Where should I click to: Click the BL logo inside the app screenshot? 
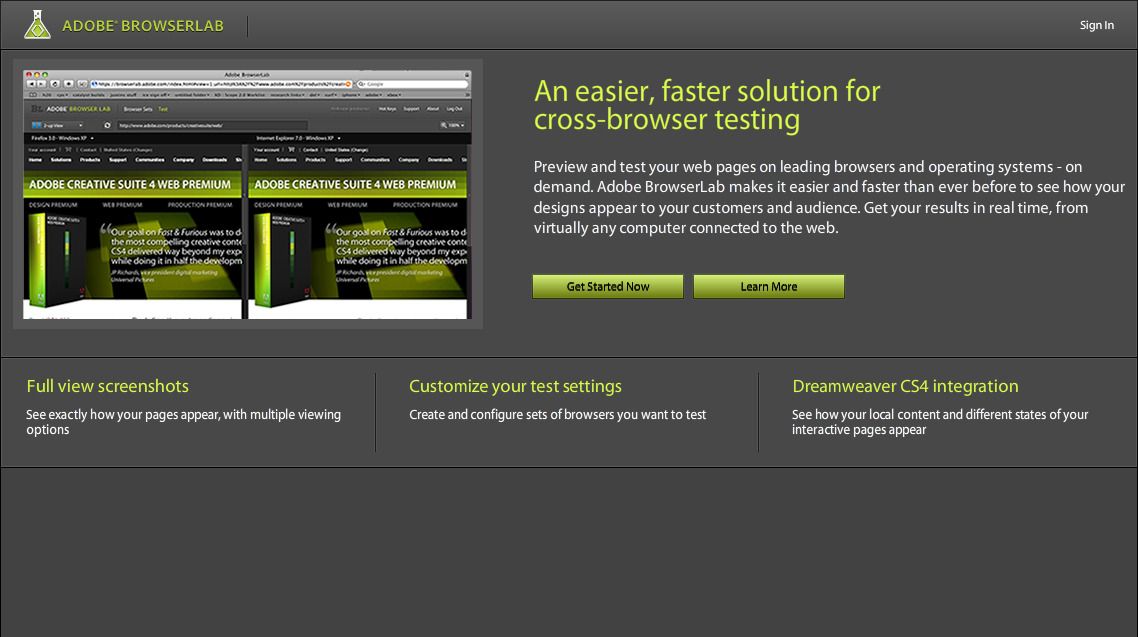(39, 109)
